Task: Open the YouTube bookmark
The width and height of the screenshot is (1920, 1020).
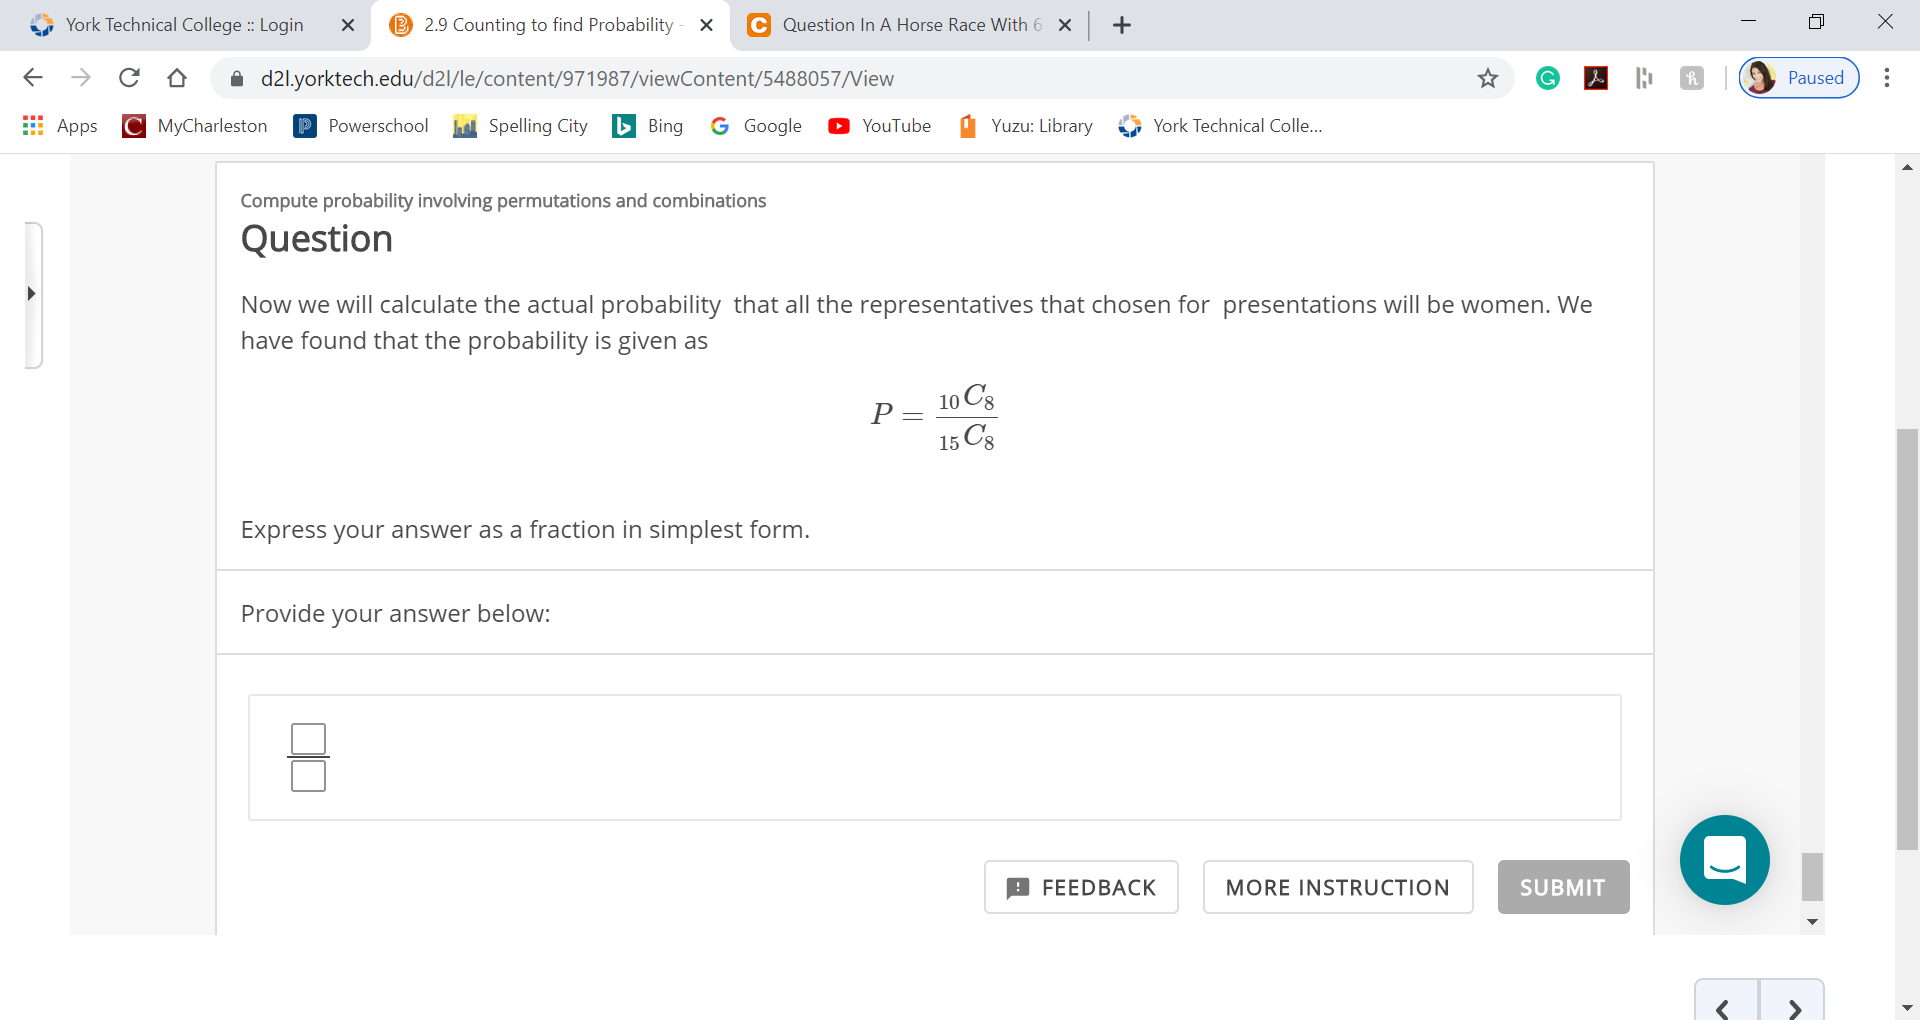Action: click(x=878, y=126)
